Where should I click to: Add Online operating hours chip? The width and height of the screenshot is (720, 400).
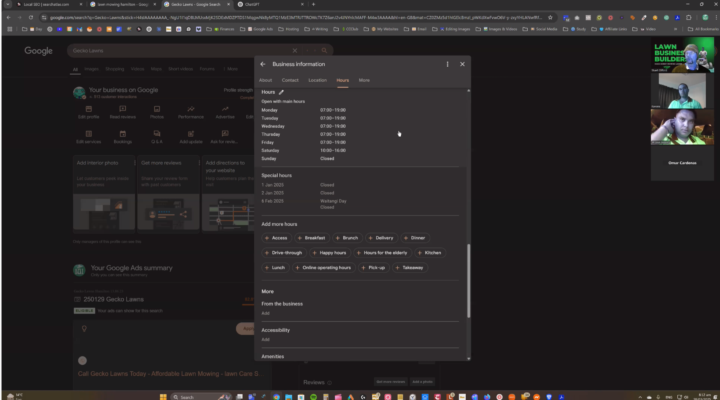point(323,267)
